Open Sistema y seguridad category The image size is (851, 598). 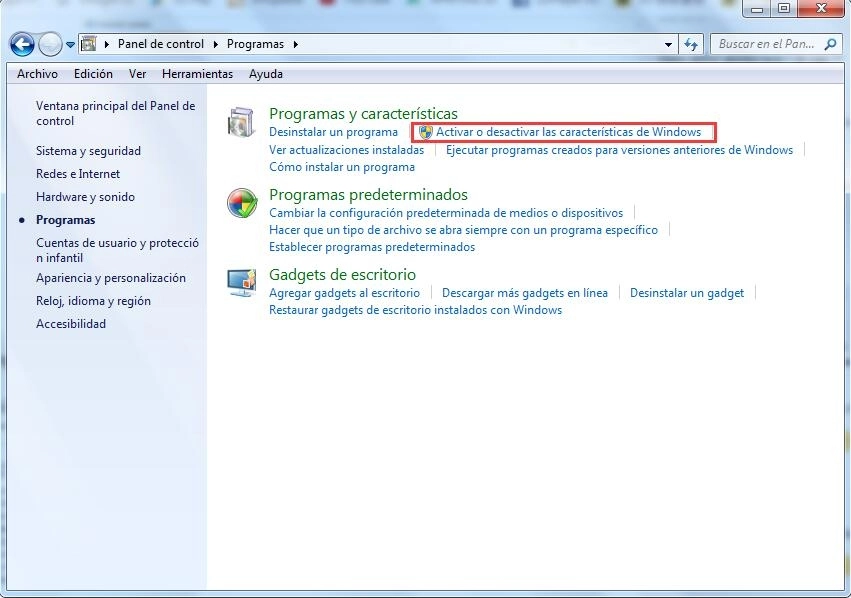88,151
